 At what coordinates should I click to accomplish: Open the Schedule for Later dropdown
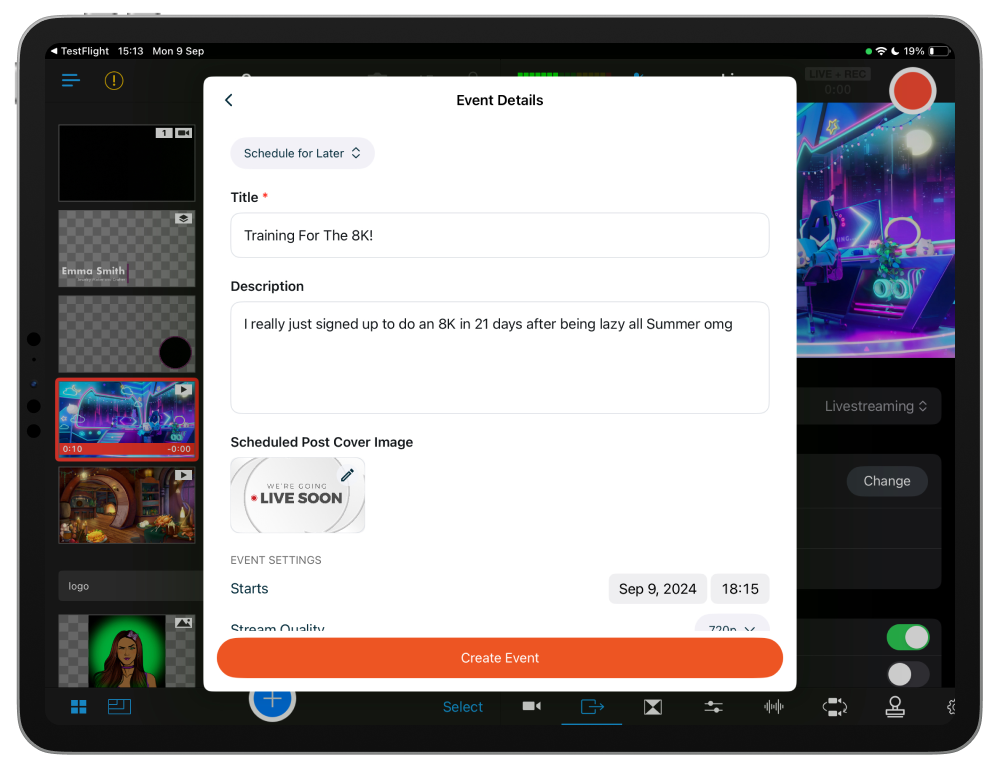(302, 153)
